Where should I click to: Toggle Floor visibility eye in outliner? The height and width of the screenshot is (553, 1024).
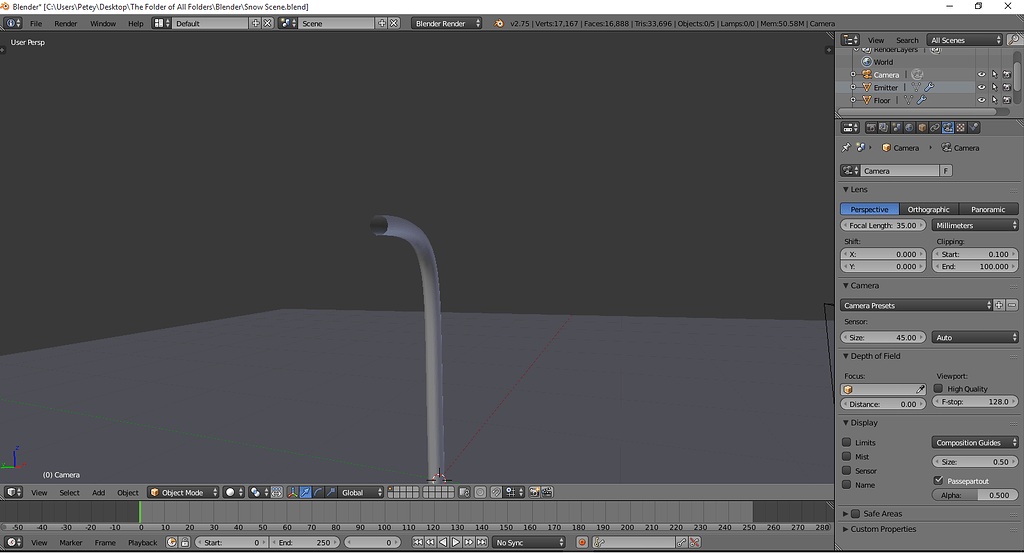click(982, 100)
